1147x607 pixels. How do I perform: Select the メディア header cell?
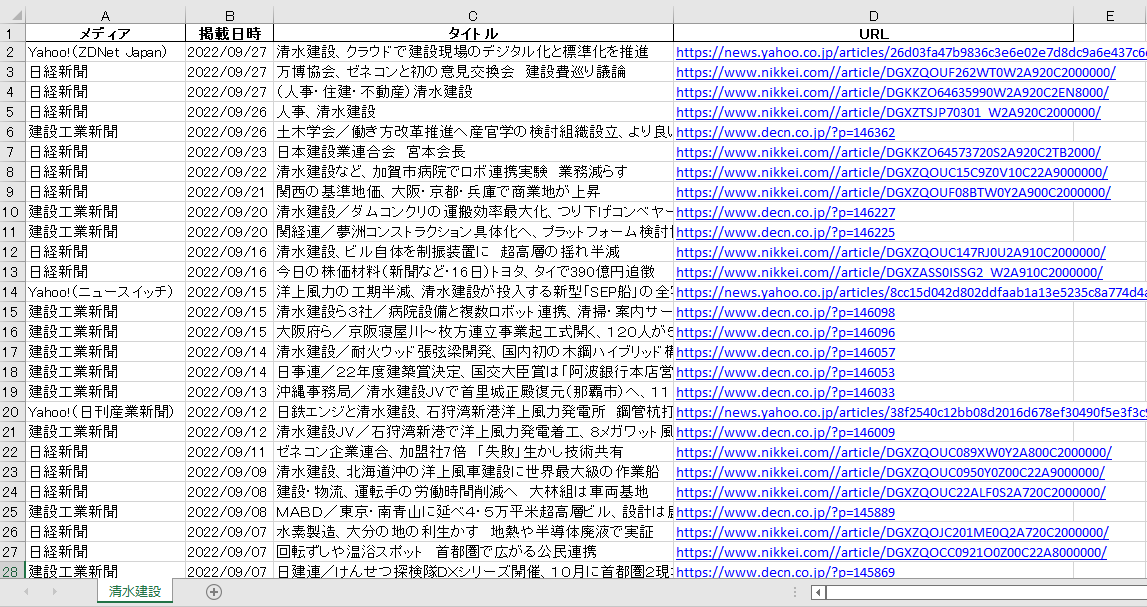tap(105, 33)
